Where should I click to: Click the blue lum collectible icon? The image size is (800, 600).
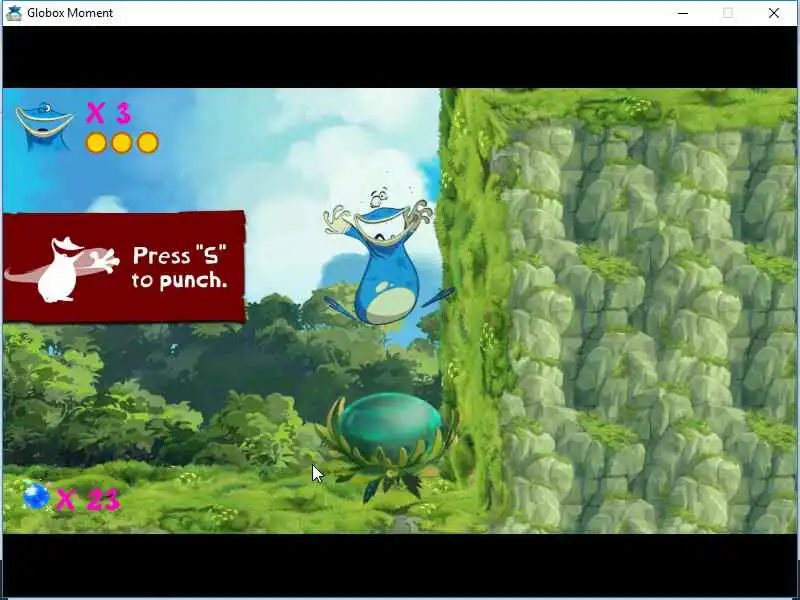pyautogui.click(x=36, y=495)
